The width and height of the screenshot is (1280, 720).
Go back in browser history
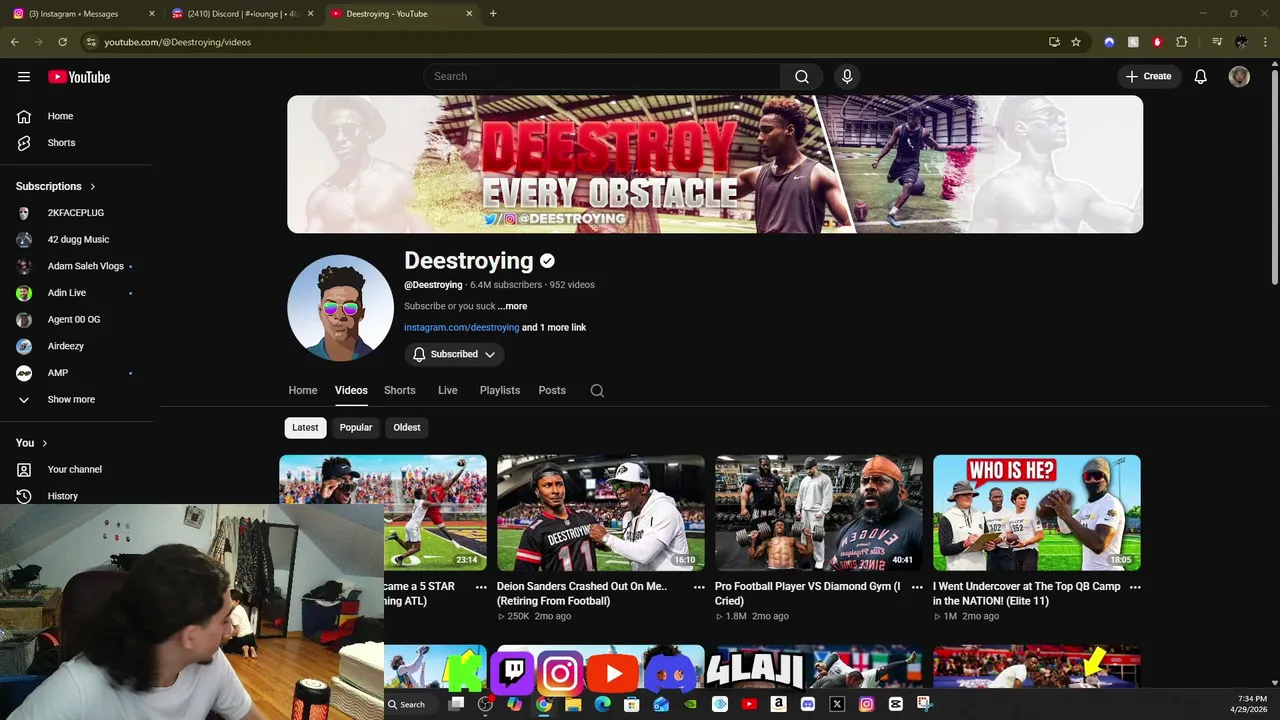[x=15, y=42]
